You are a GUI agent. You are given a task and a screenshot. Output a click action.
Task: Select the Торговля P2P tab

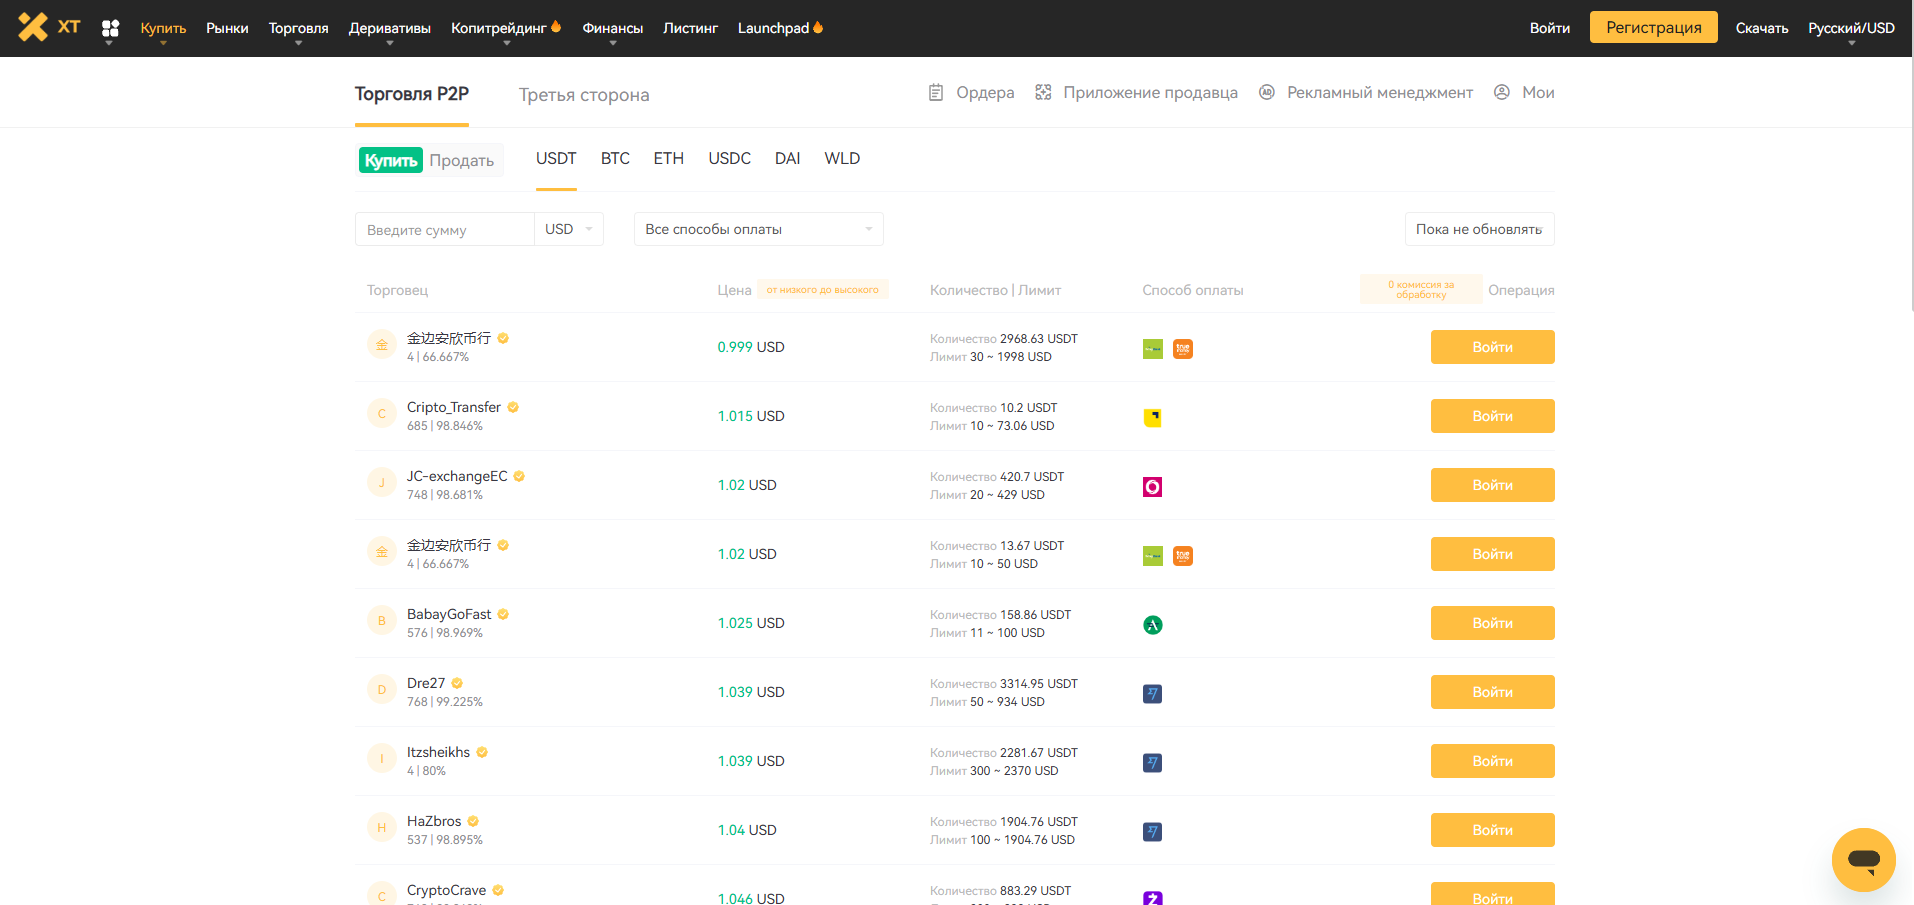[x=412, y=94]
